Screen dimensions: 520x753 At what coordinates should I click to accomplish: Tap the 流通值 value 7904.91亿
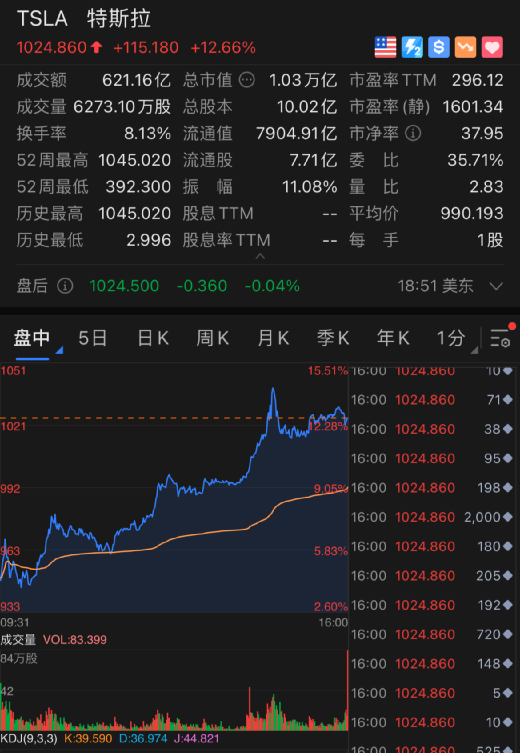point(296,134)
